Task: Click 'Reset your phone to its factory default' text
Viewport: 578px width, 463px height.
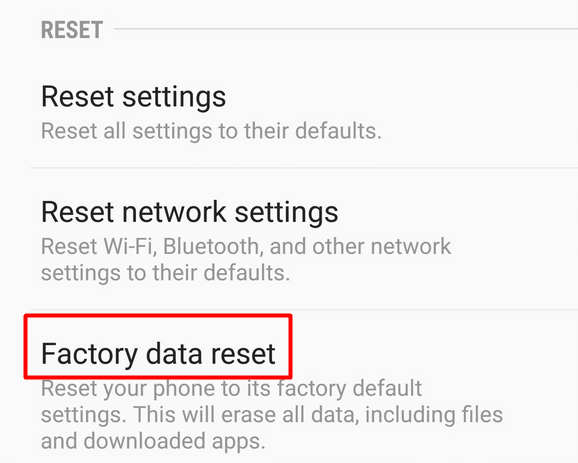Action: point(231,388)
